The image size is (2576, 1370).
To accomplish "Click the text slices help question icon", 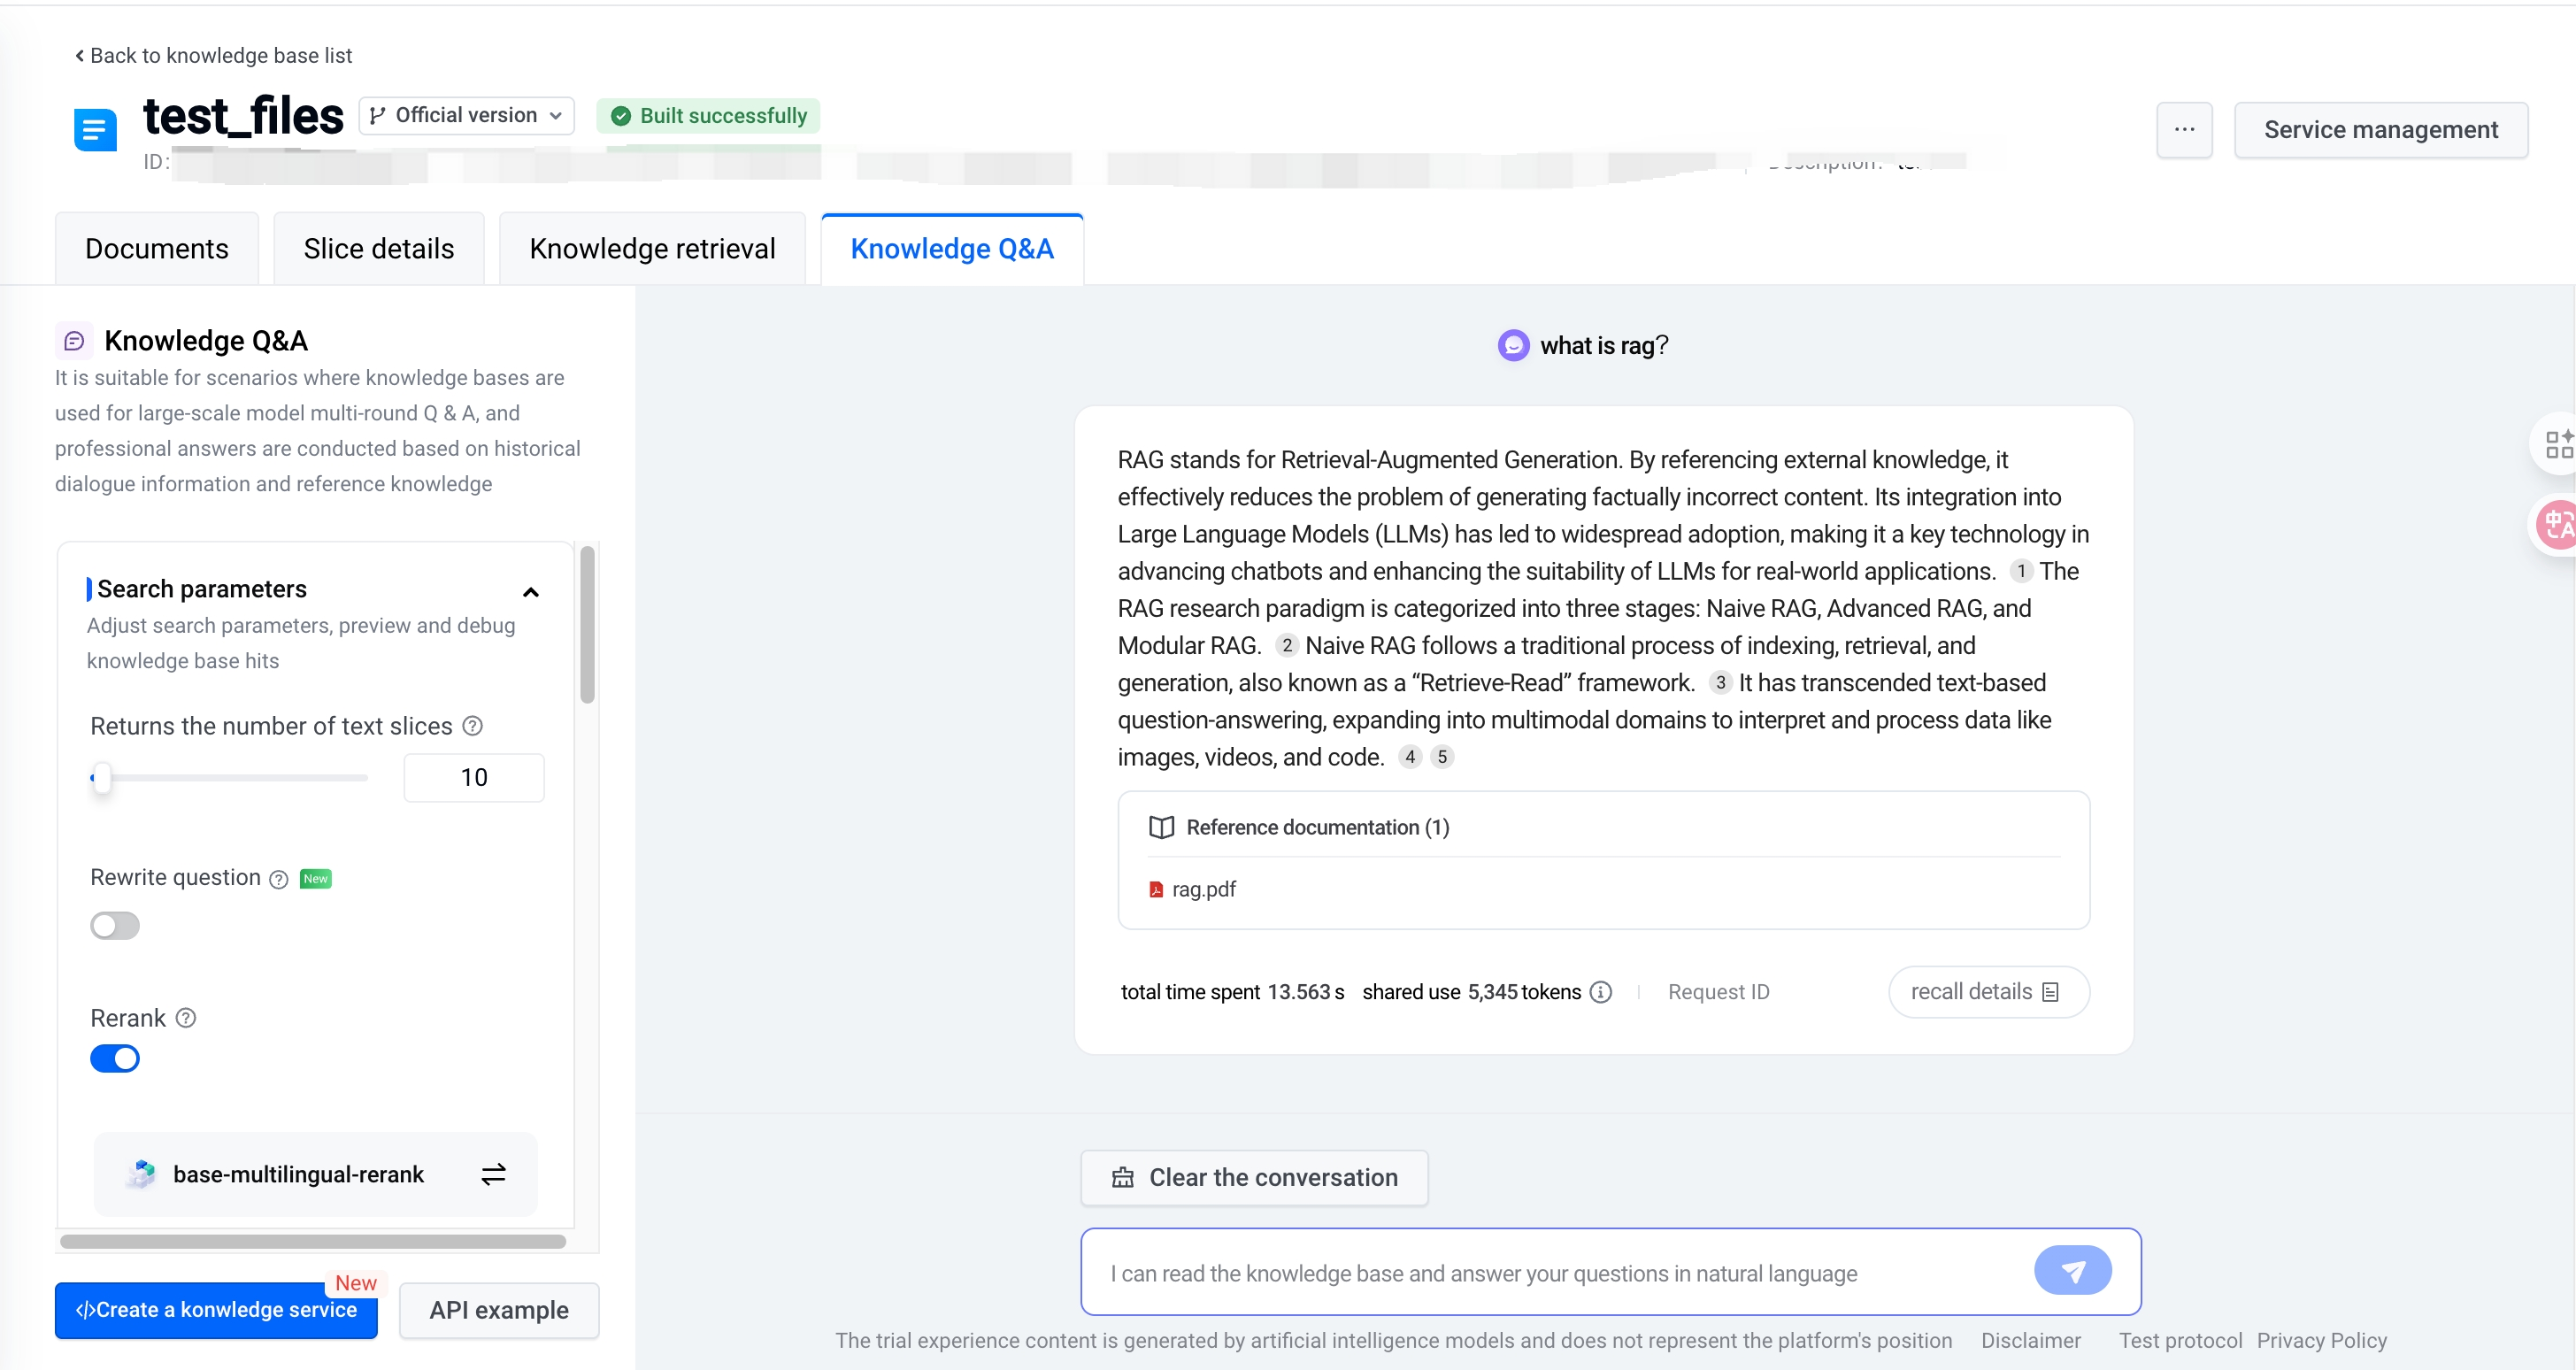I will (x=473, y=726).
